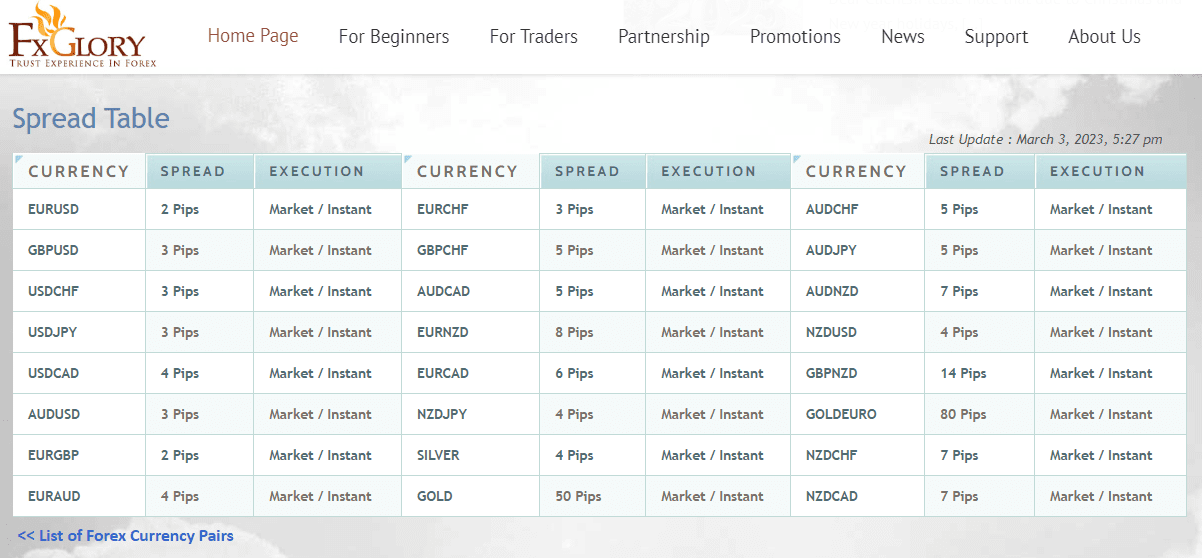
Task: Click the FxGlory logo
Action: point(77,36)
